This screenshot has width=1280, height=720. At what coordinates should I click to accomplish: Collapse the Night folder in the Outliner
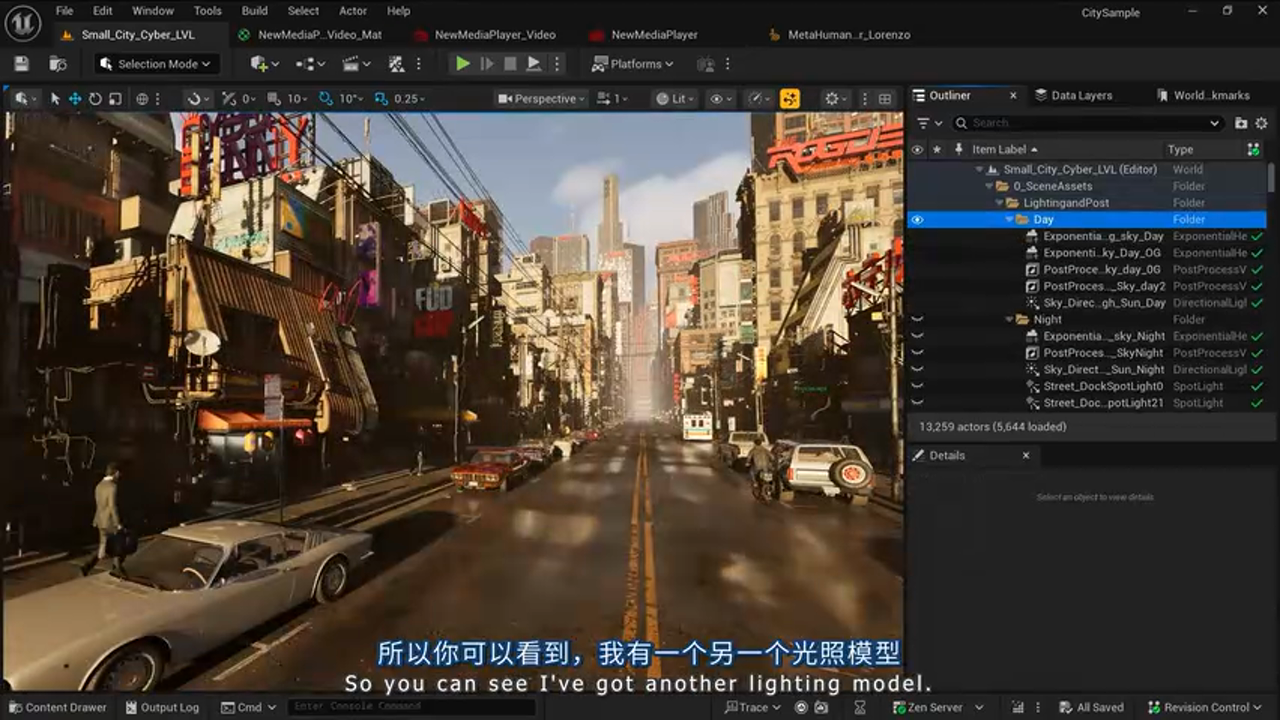click(1007, 319)
